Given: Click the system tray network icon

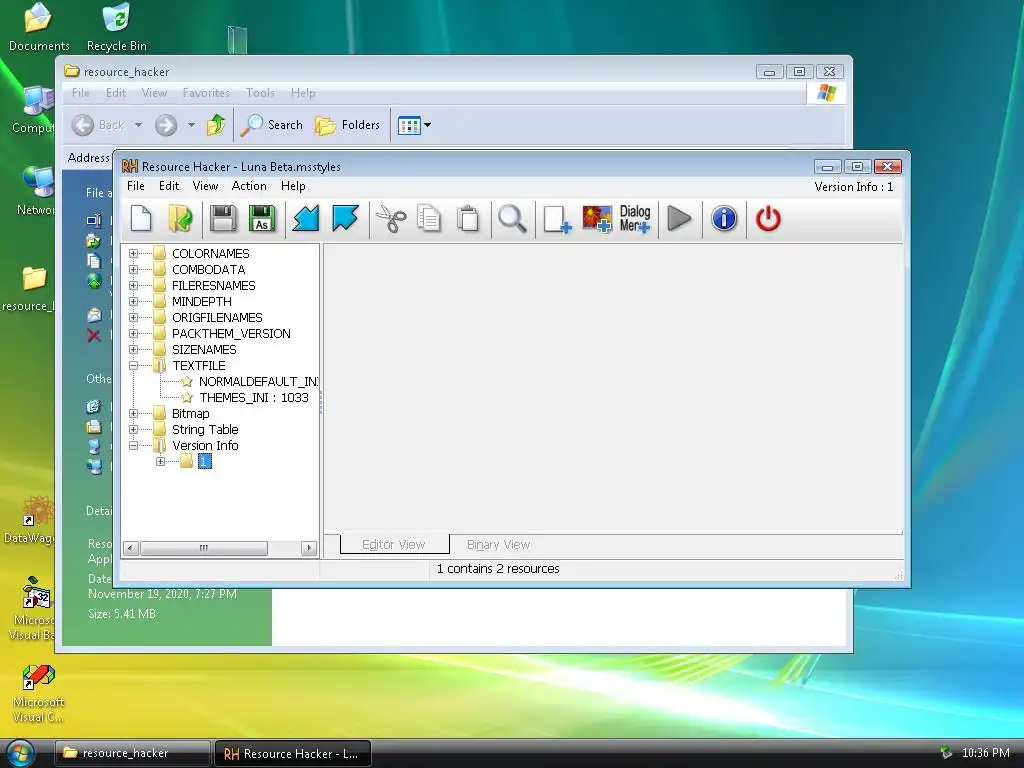Looking at the screenshot, I should pyautogui.click(x=946, y=753).
